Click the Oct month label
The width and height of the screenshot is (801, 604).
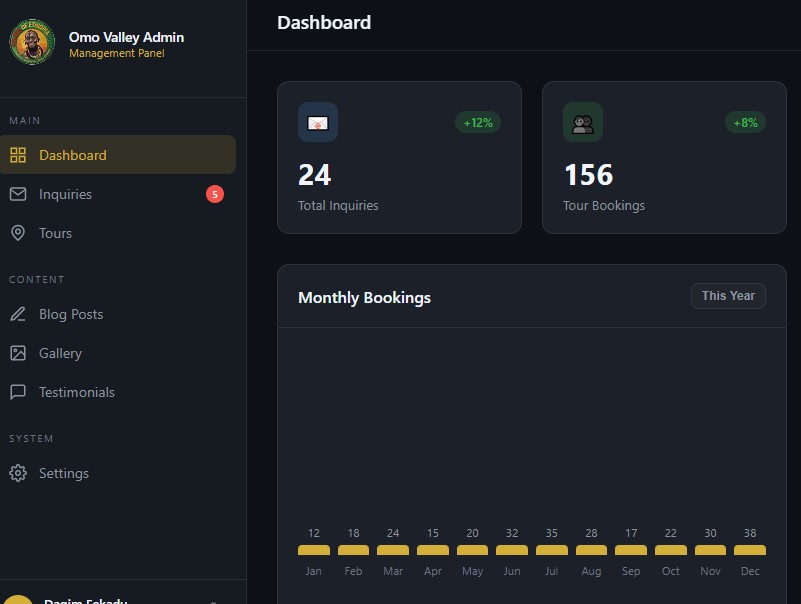(671, 571)
